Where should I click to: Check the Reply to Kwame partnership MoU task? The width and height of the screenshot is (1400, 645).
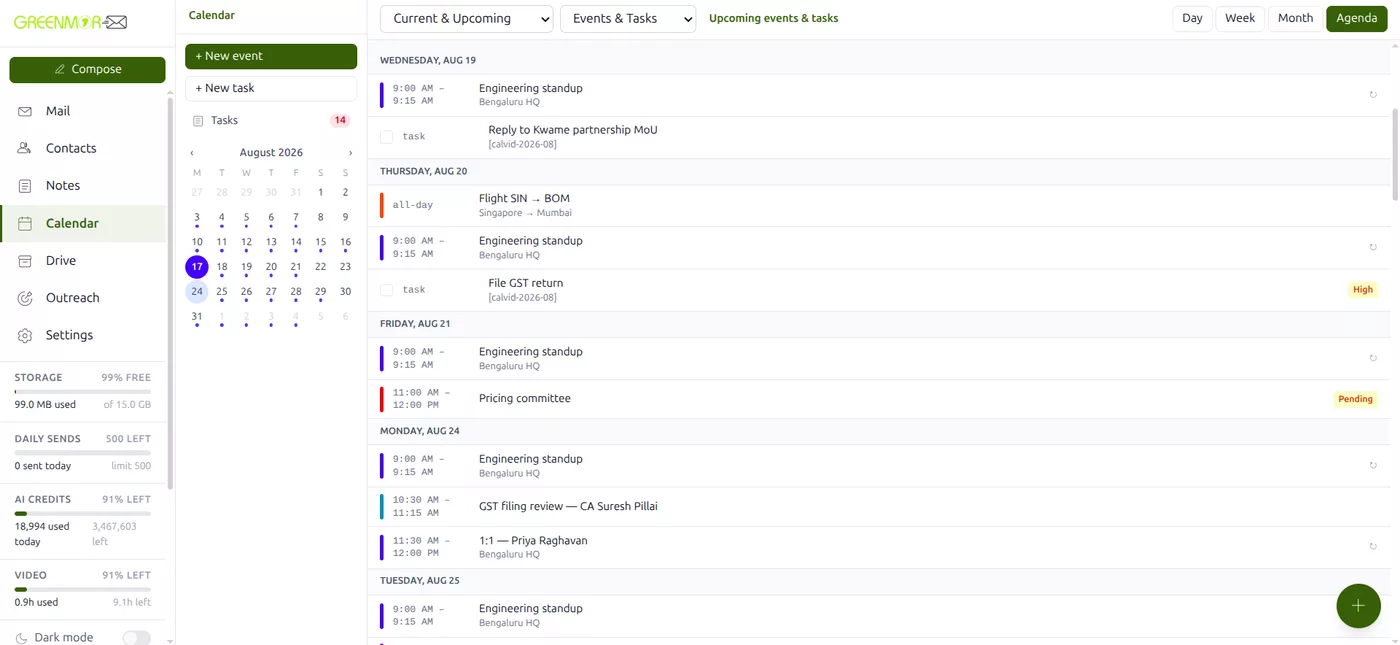387,137
